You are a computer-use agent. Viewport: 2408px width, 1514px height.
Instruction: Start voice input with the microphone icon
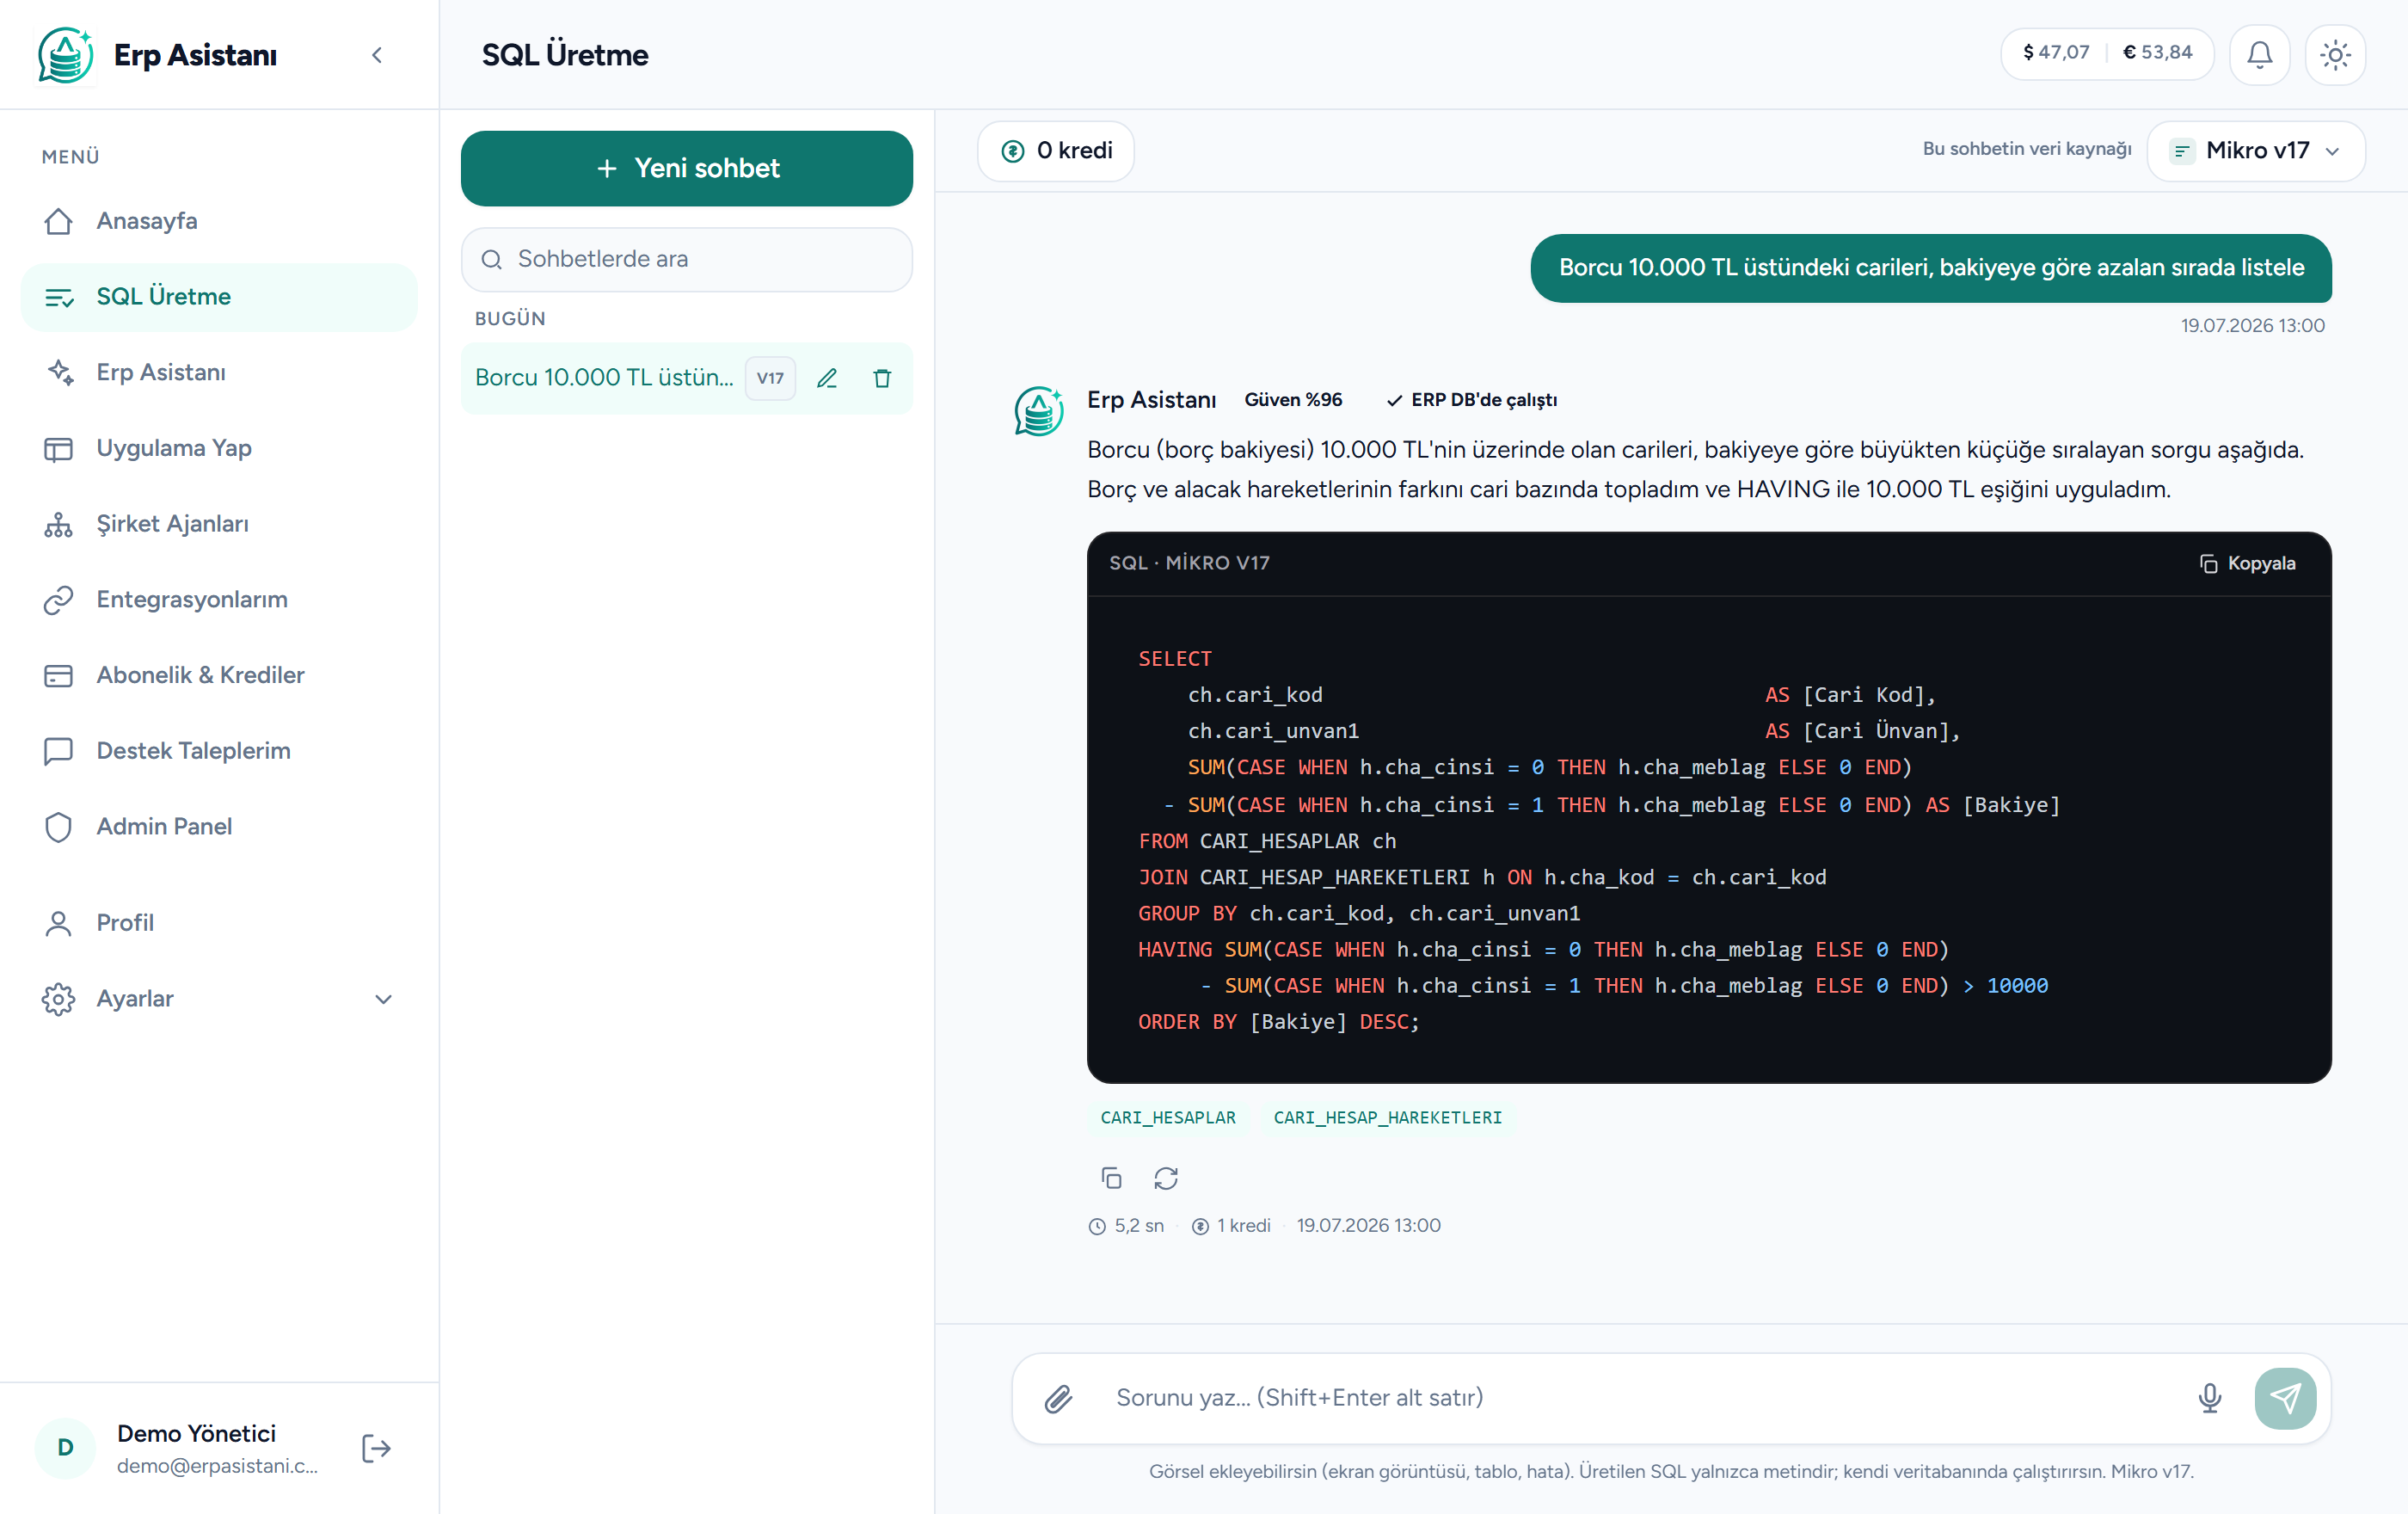(x=2210, y=1398)
